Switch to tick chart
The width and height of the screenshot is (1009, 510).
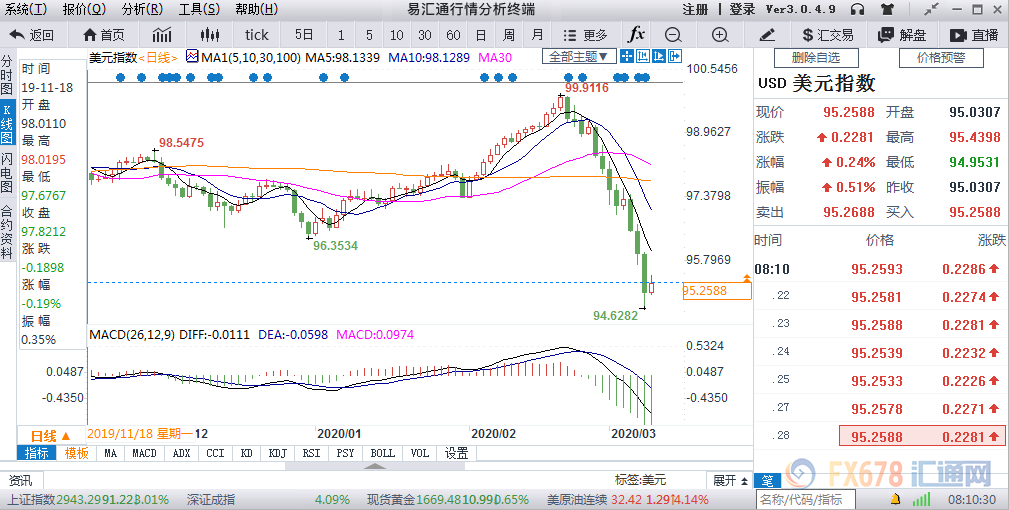pos(257,35)
